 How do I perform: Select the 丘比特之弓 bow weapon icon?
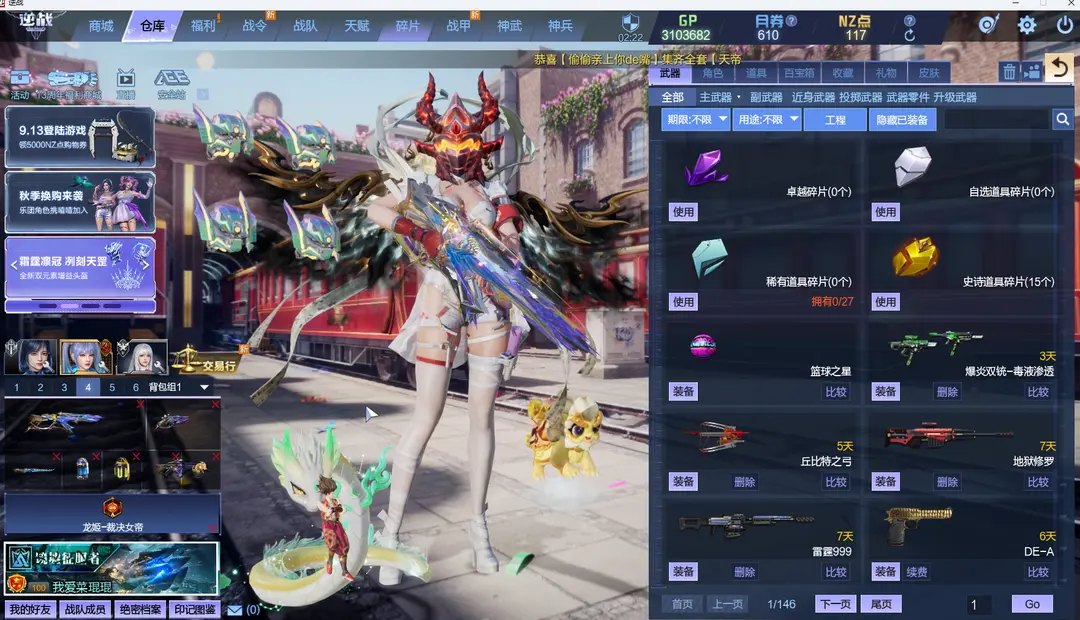point(718,436)
